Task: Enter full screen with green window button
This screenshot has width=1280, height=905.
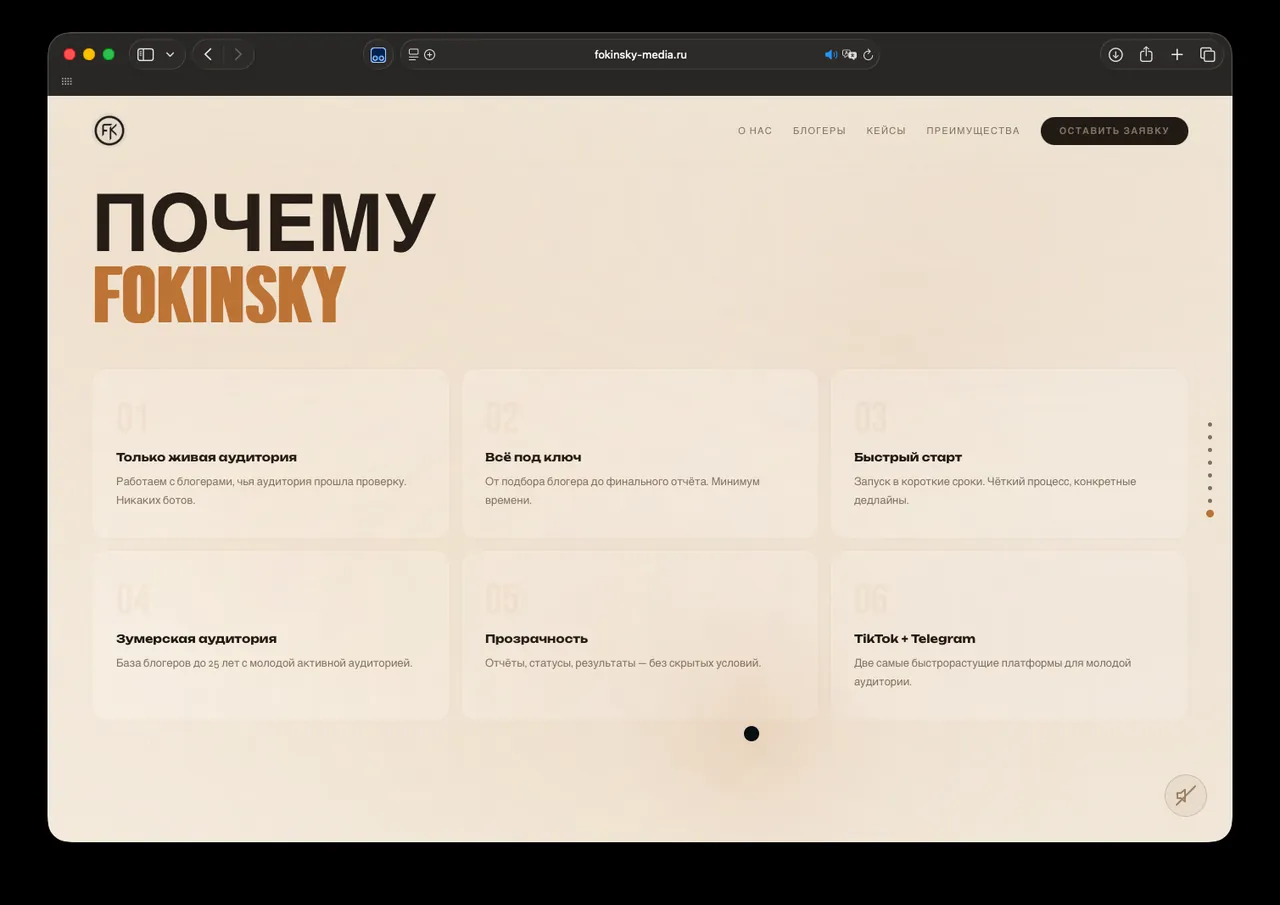Action: click(109, 55)
